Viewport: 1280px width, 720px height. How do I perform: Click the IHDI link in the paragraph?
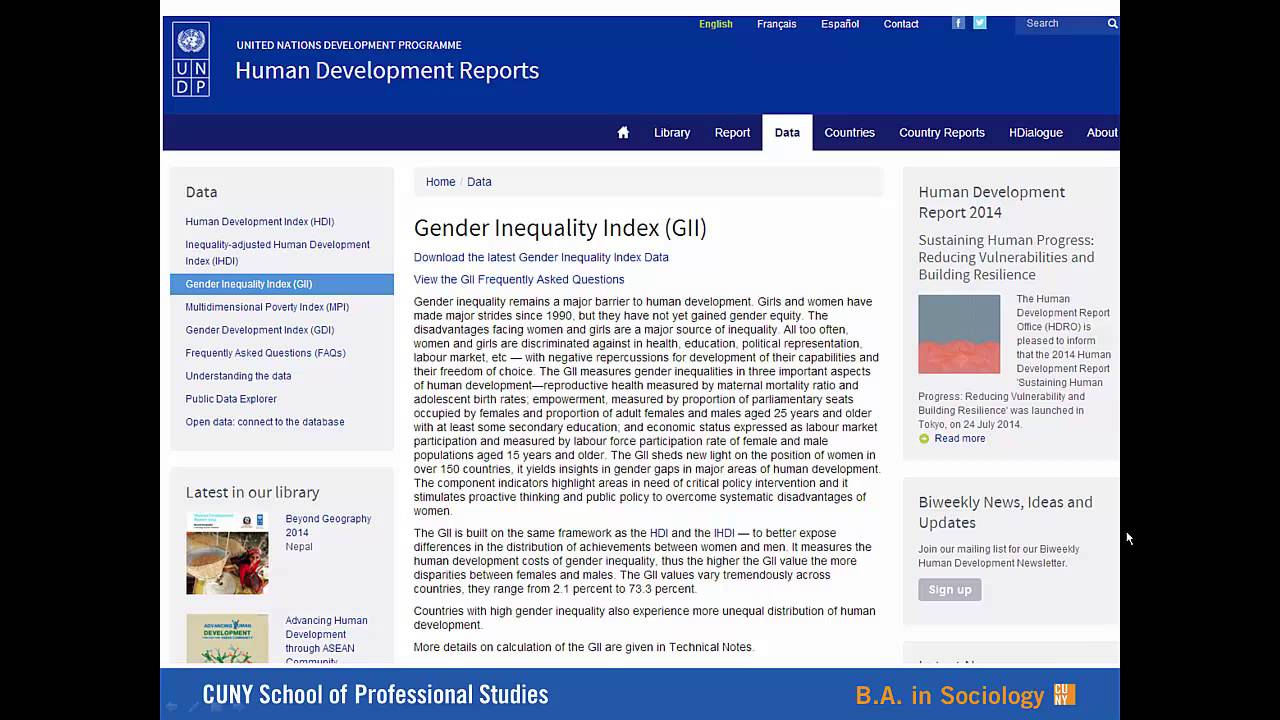pyautogui.click(x=724, y=533)
